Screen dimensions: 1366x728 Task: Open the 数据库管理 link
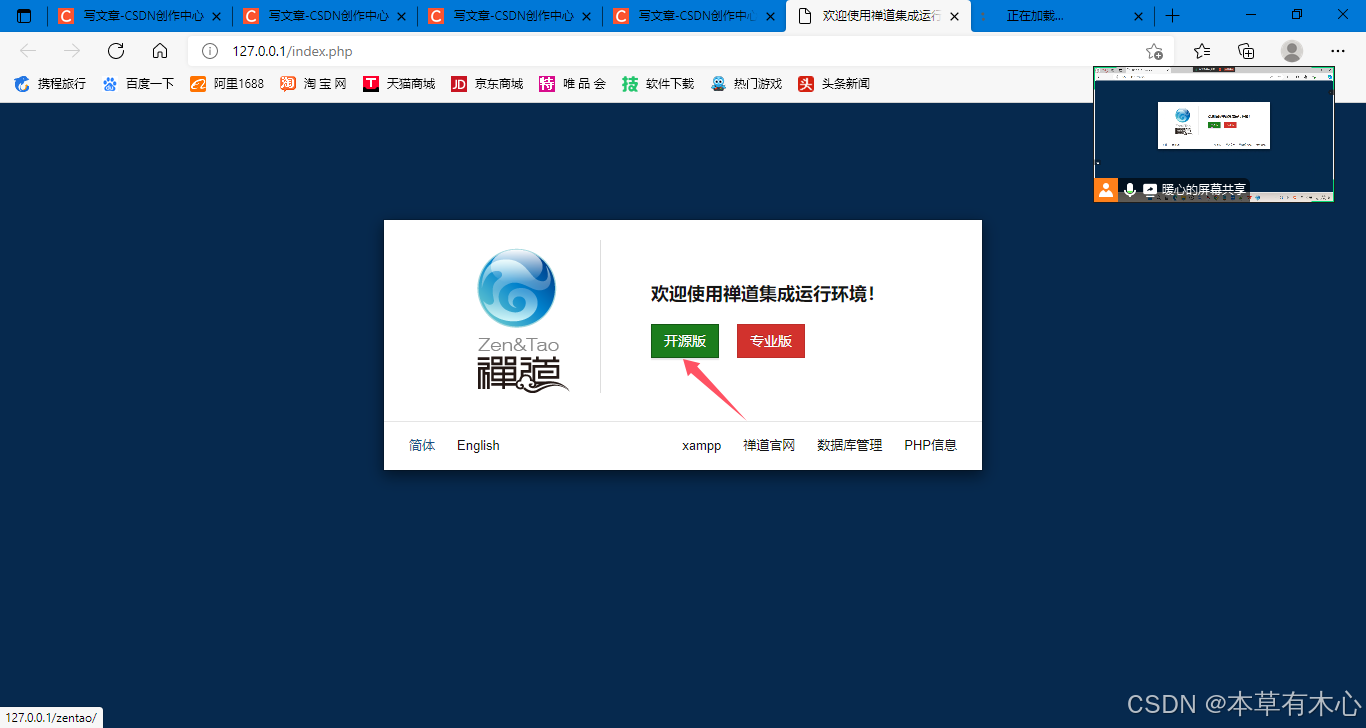[x=850, y=445]
